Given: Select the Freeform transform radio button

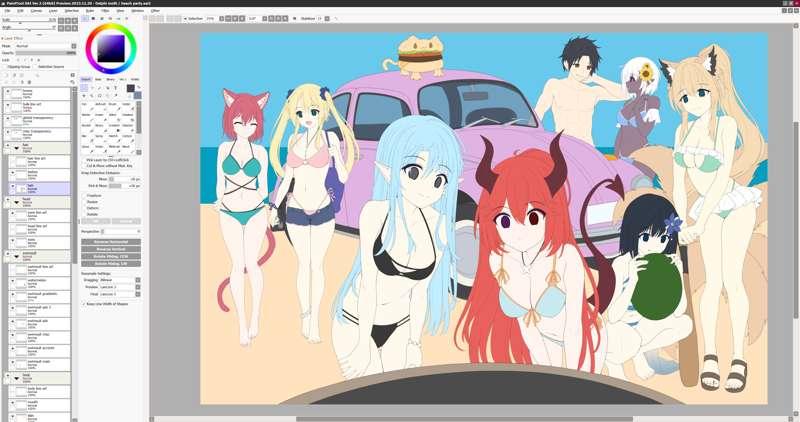Looking at the screenshot, I should point(85,195).
